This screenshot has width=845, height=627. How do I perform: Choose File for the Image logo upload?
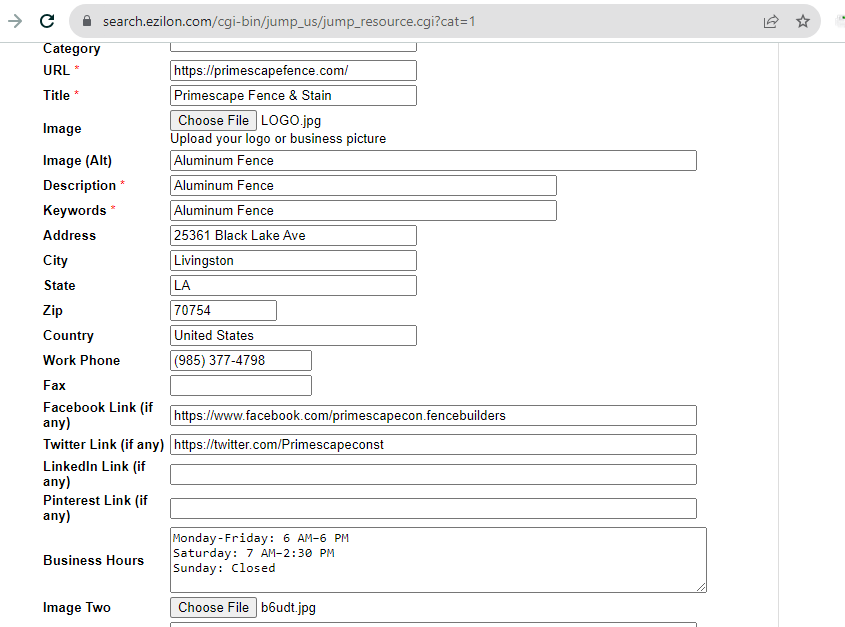tap(213, 120)
